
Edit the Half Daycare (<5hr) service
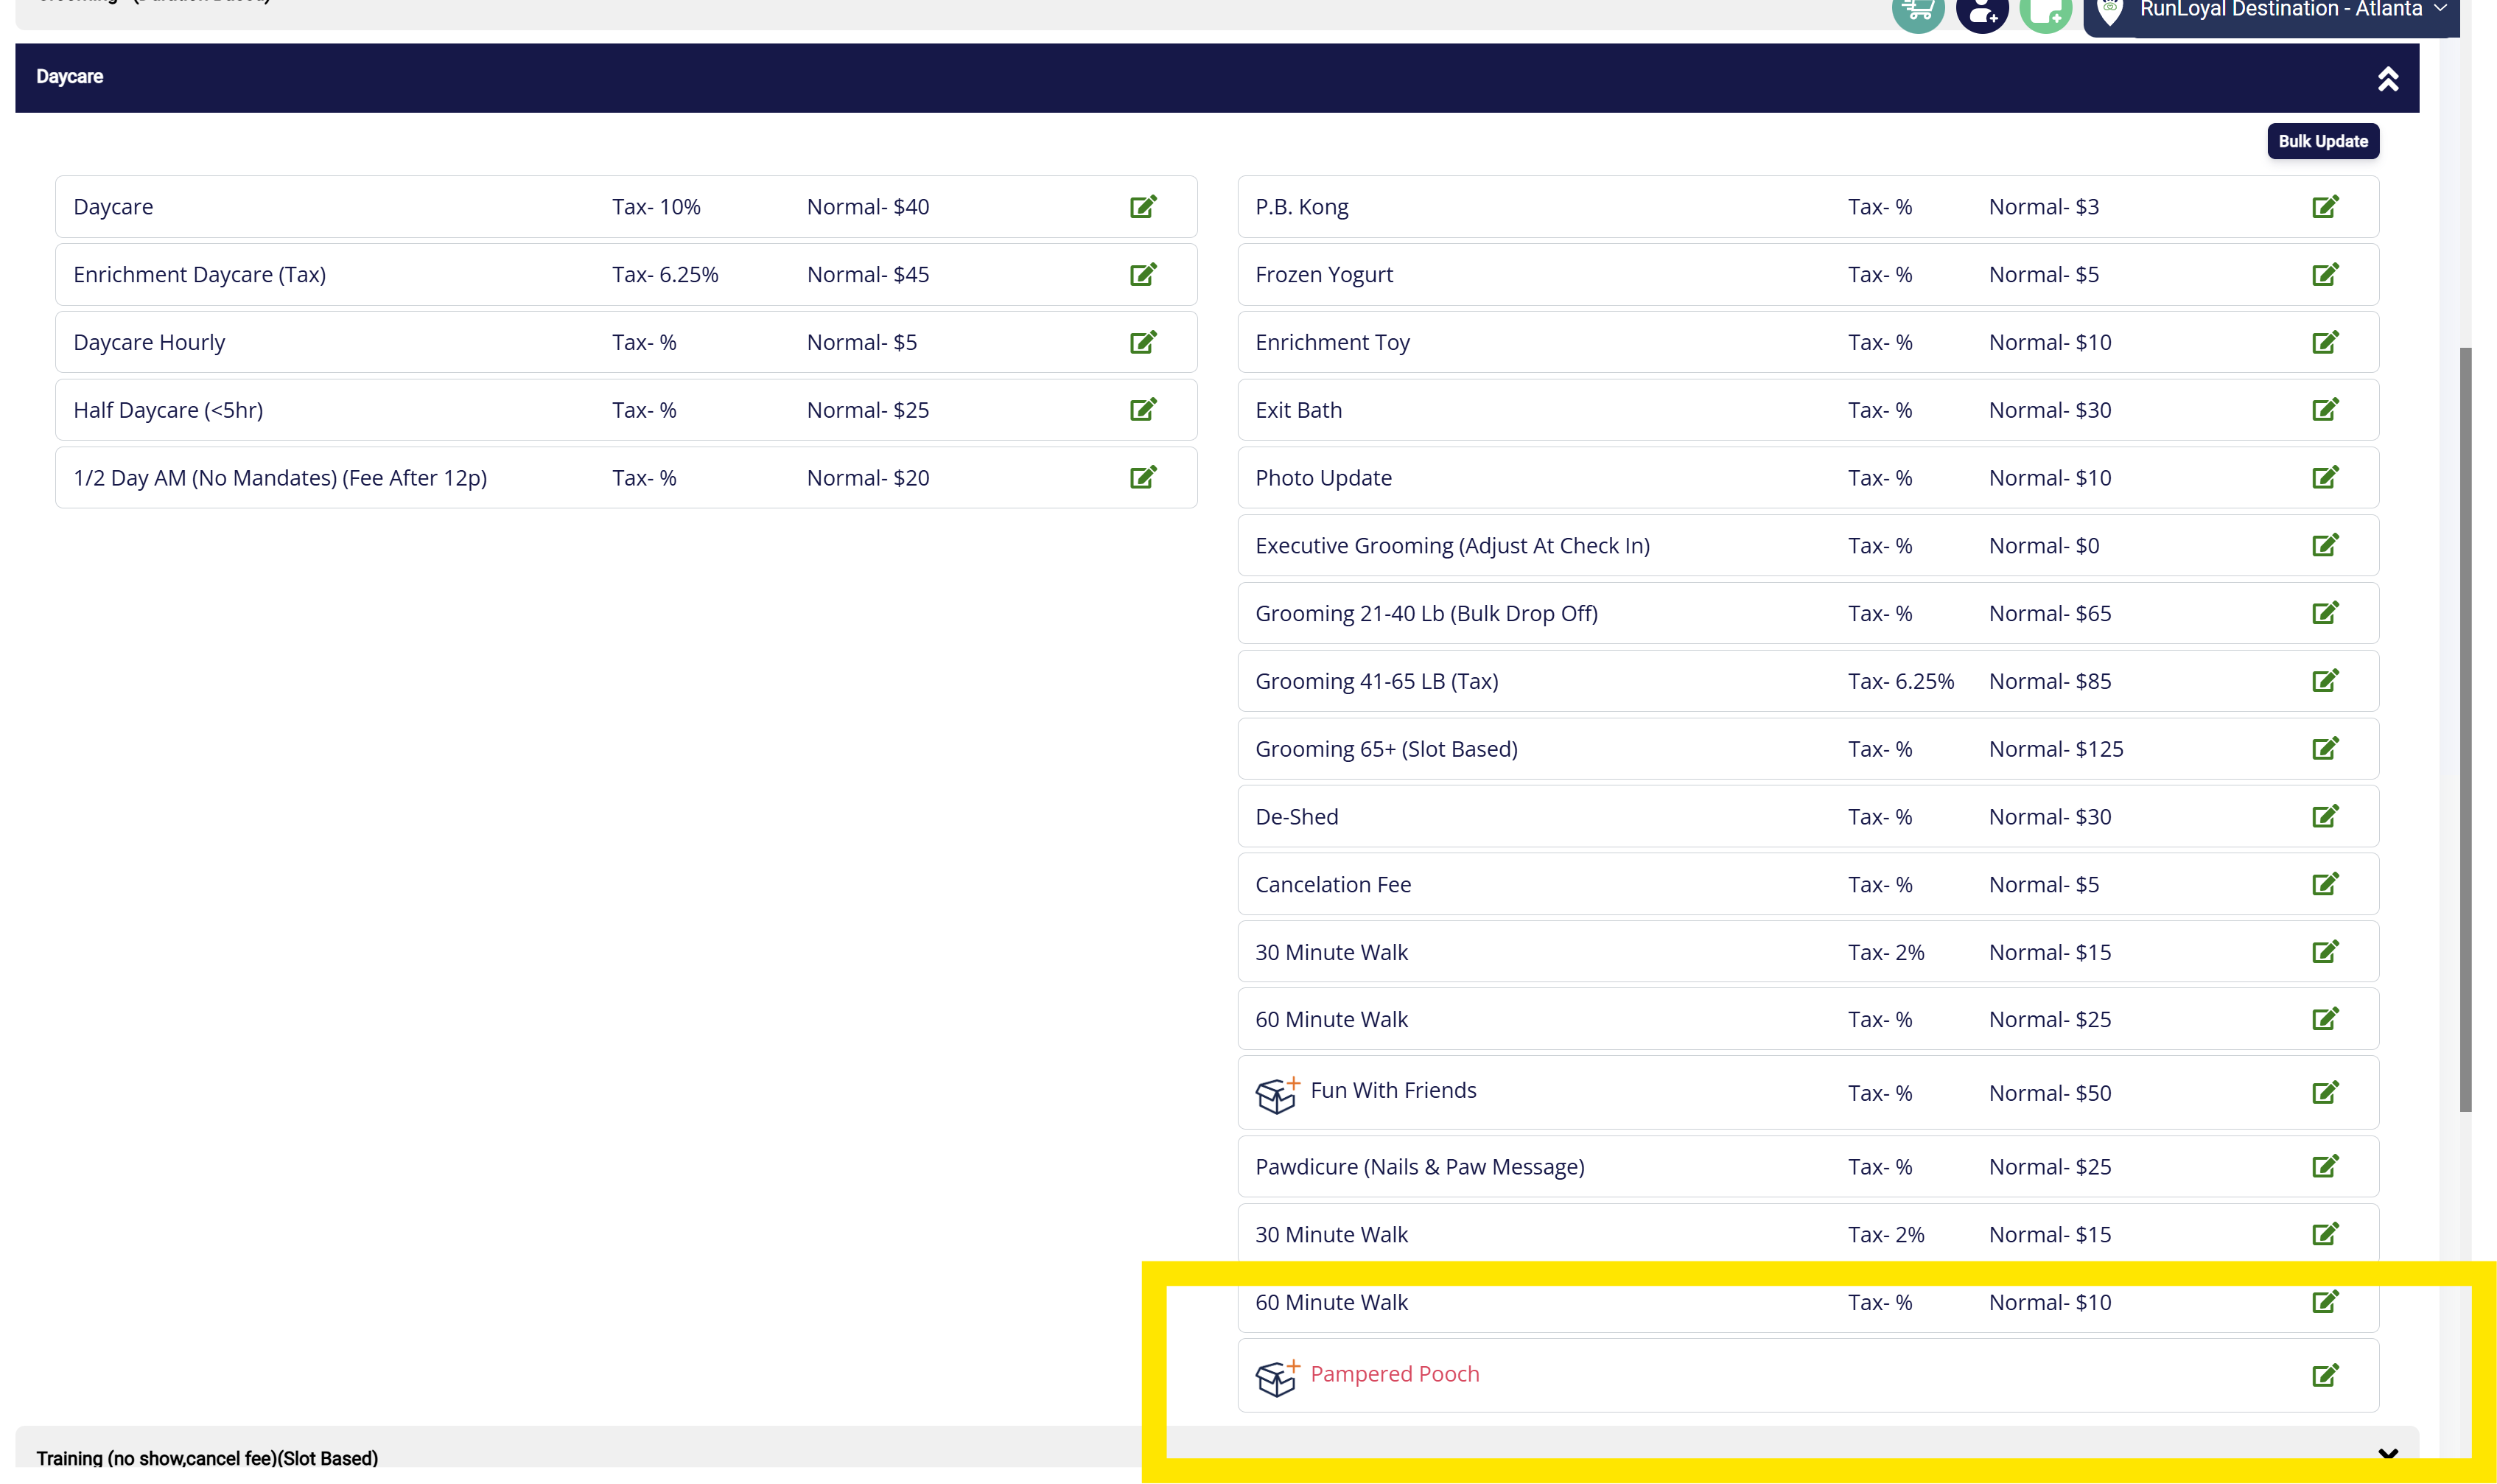(x=1143, y=410)
